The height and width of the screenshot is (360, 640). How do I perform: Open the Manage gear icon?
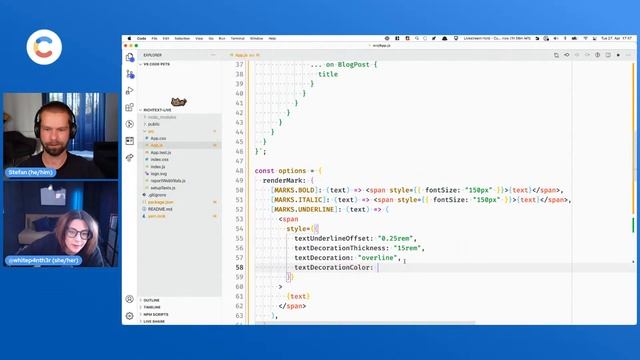[130, 316]
